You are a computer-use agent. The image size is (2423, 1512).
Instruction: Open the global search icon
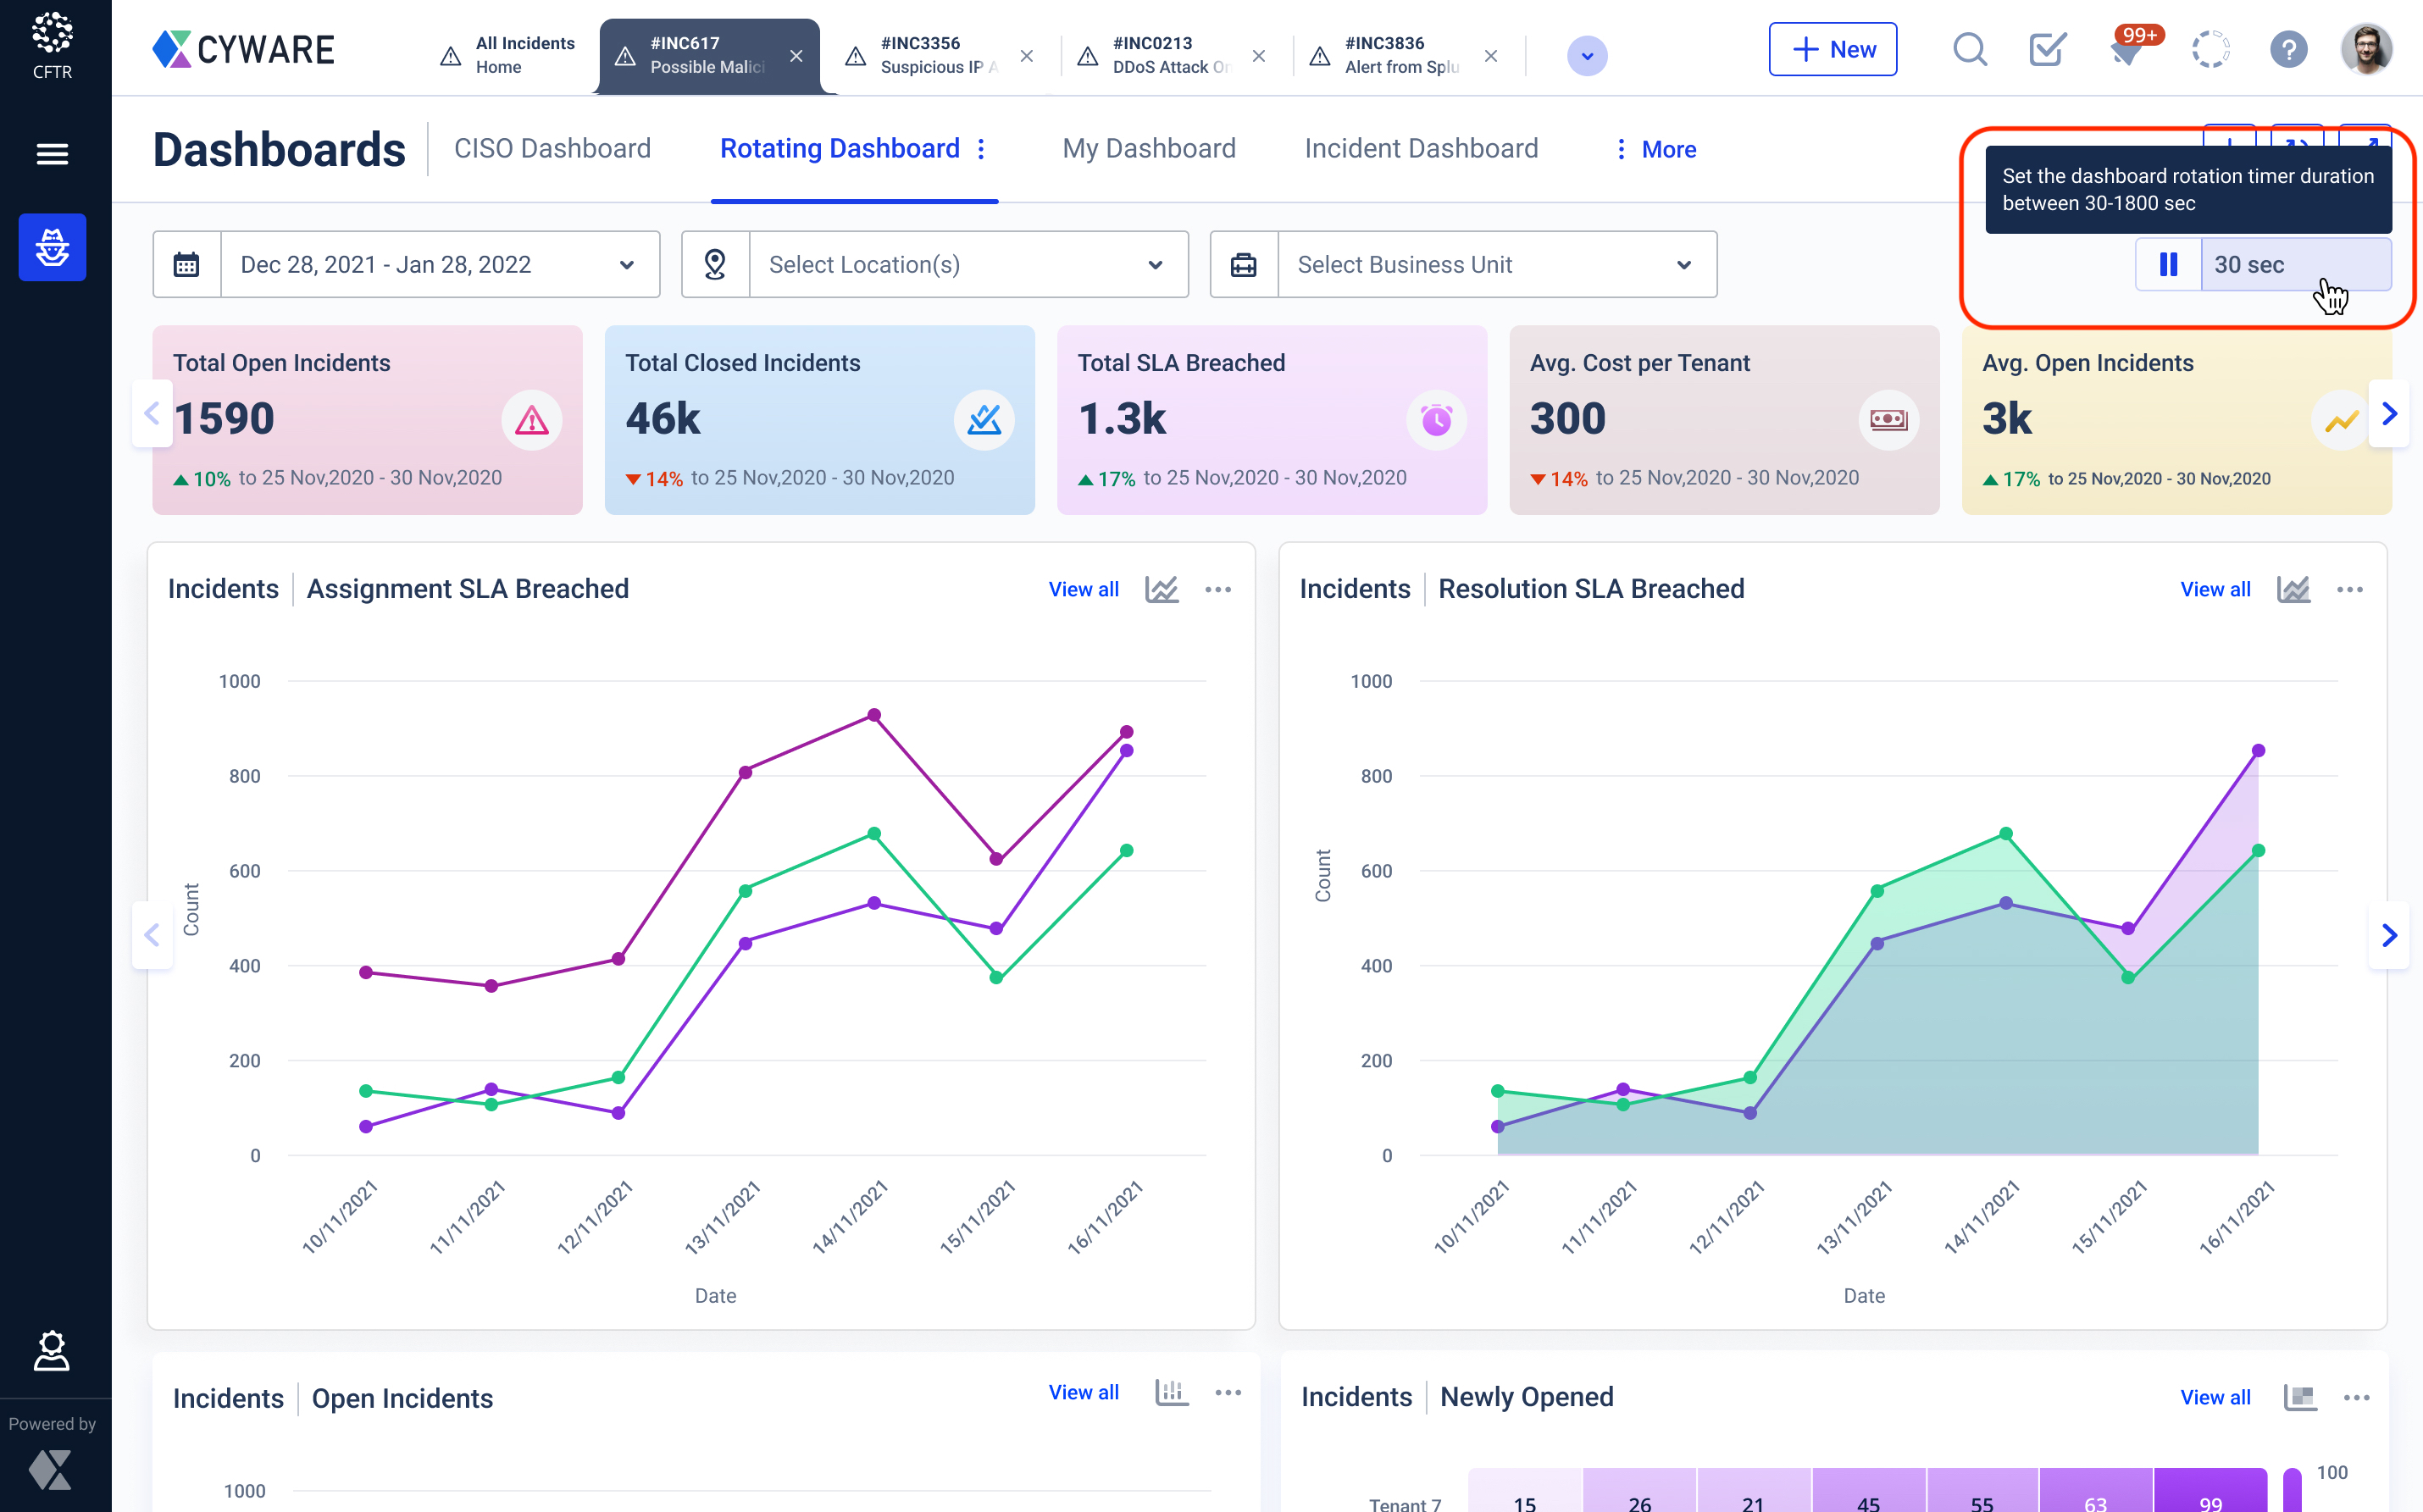tap(1969, 49)
